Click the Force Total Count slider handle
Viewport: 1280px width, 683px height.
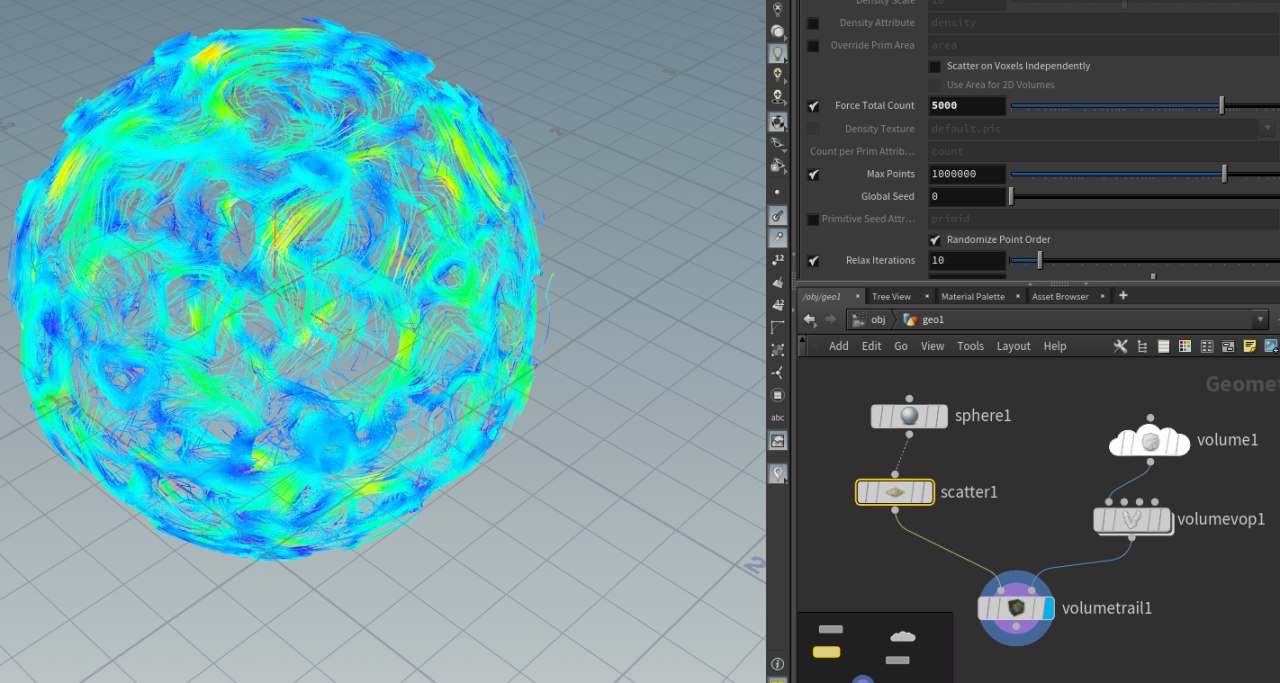tap(1221, 106)
